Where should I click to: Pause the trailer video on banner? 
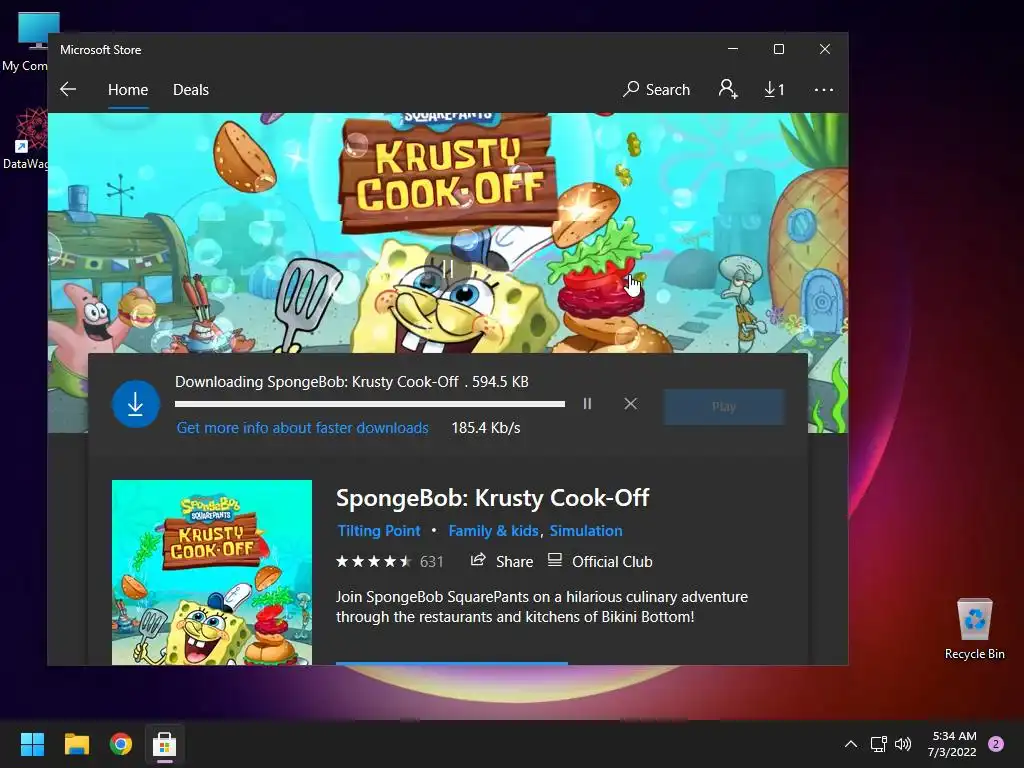pos(448,268)
